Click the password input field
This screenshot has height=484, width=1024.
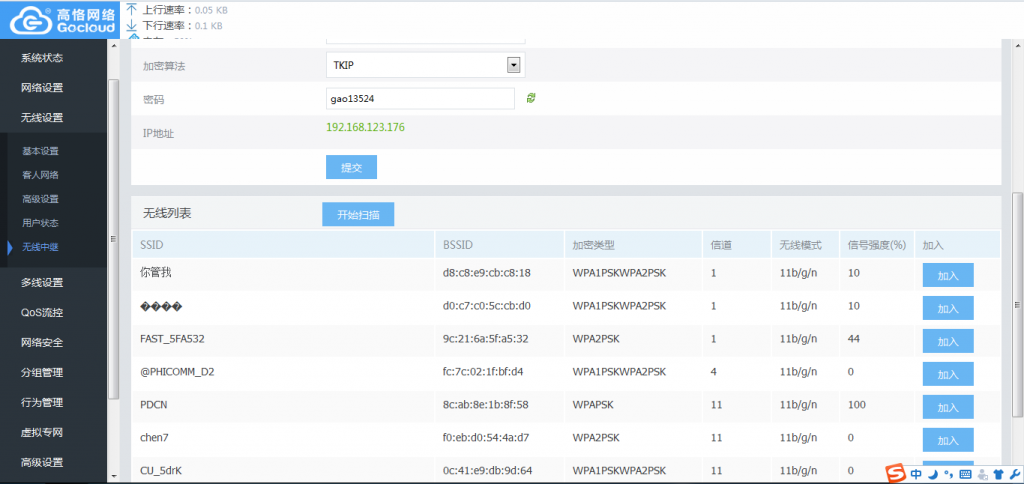pos(420,98)
